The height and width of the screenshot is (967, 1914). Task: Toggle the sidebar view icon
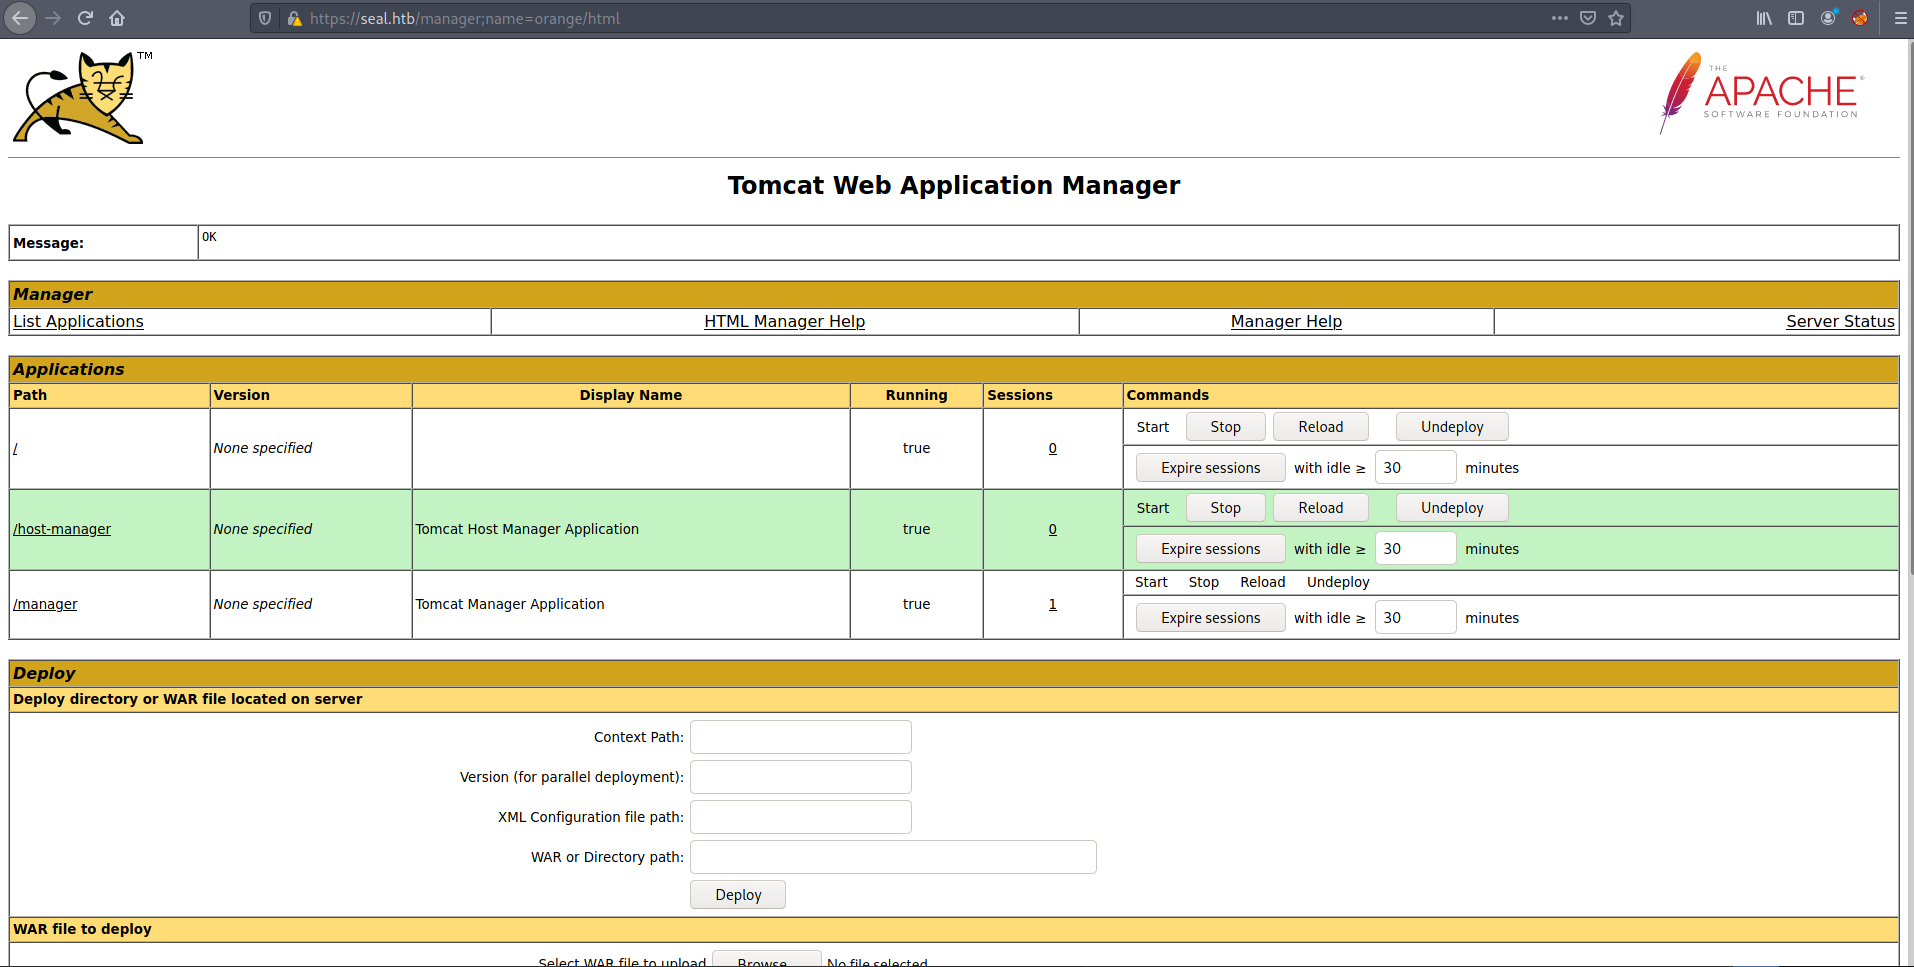1796,18
